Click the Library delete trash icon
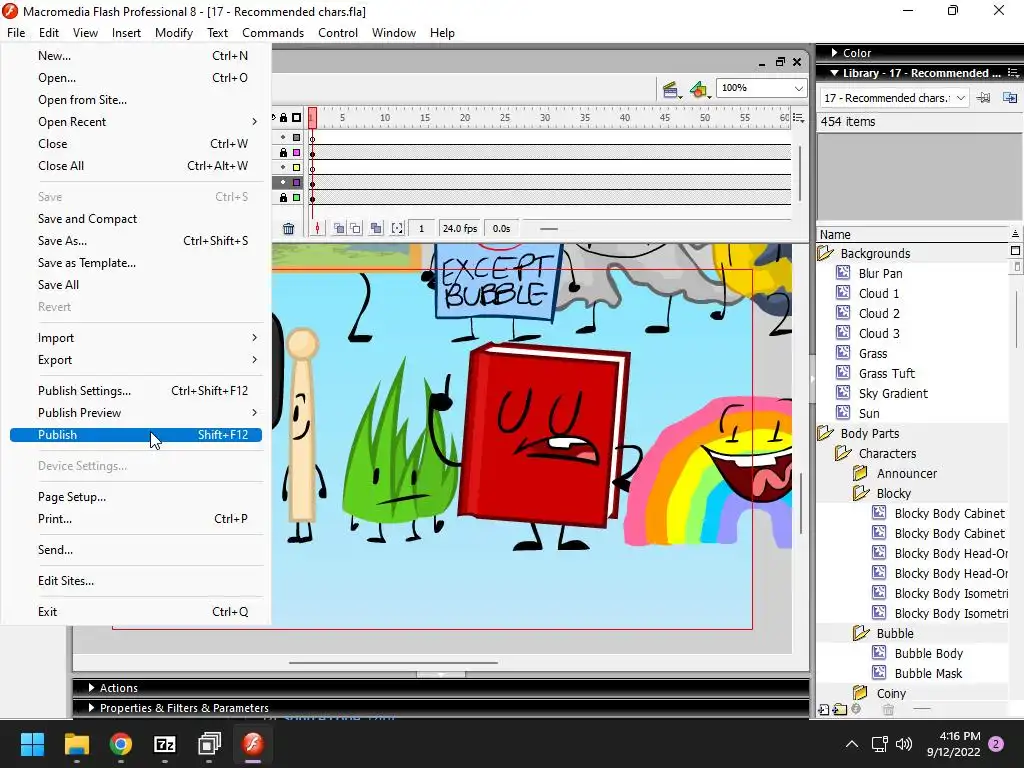This screenshot has height=768, width=1024. (x=888, y=709)
